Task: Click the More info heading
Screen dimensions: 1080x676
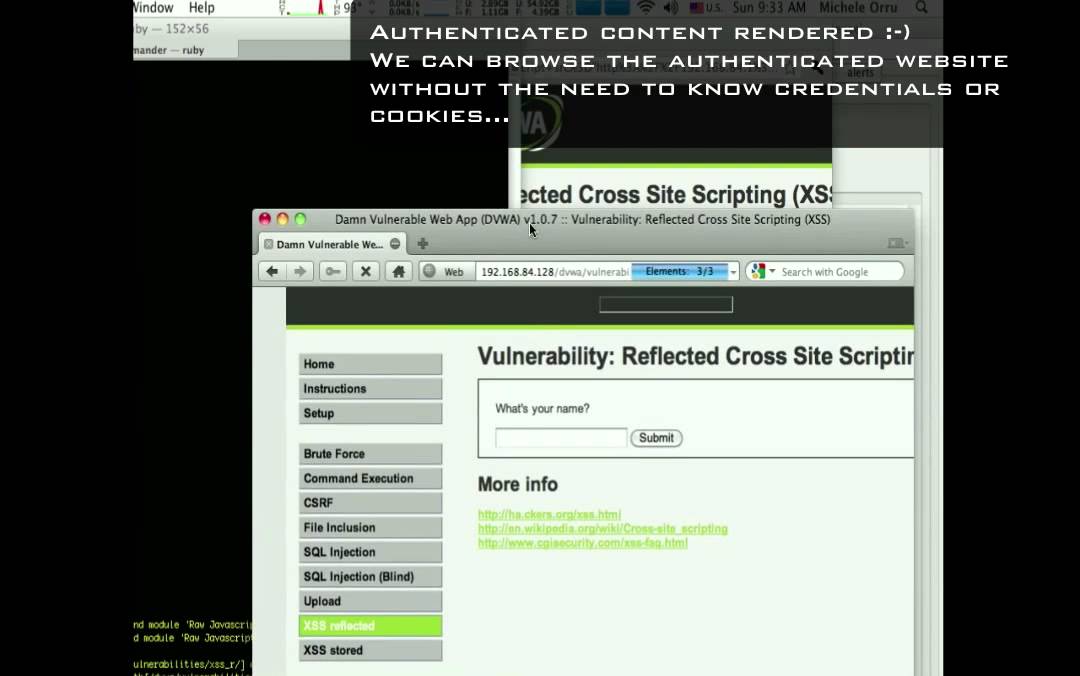Action: click(x=518, y=484)
